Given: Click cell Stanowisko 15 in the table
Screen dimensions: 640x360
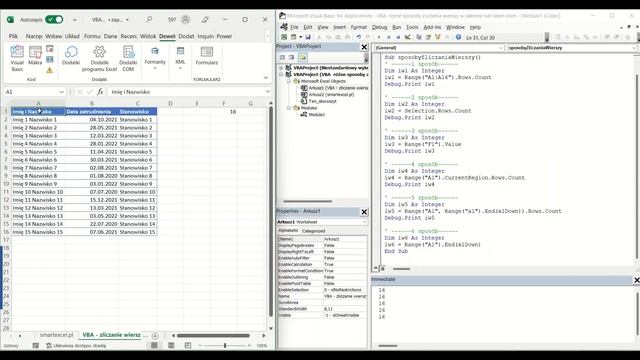Looking at the screenshot, I should (x=137, y=232).
